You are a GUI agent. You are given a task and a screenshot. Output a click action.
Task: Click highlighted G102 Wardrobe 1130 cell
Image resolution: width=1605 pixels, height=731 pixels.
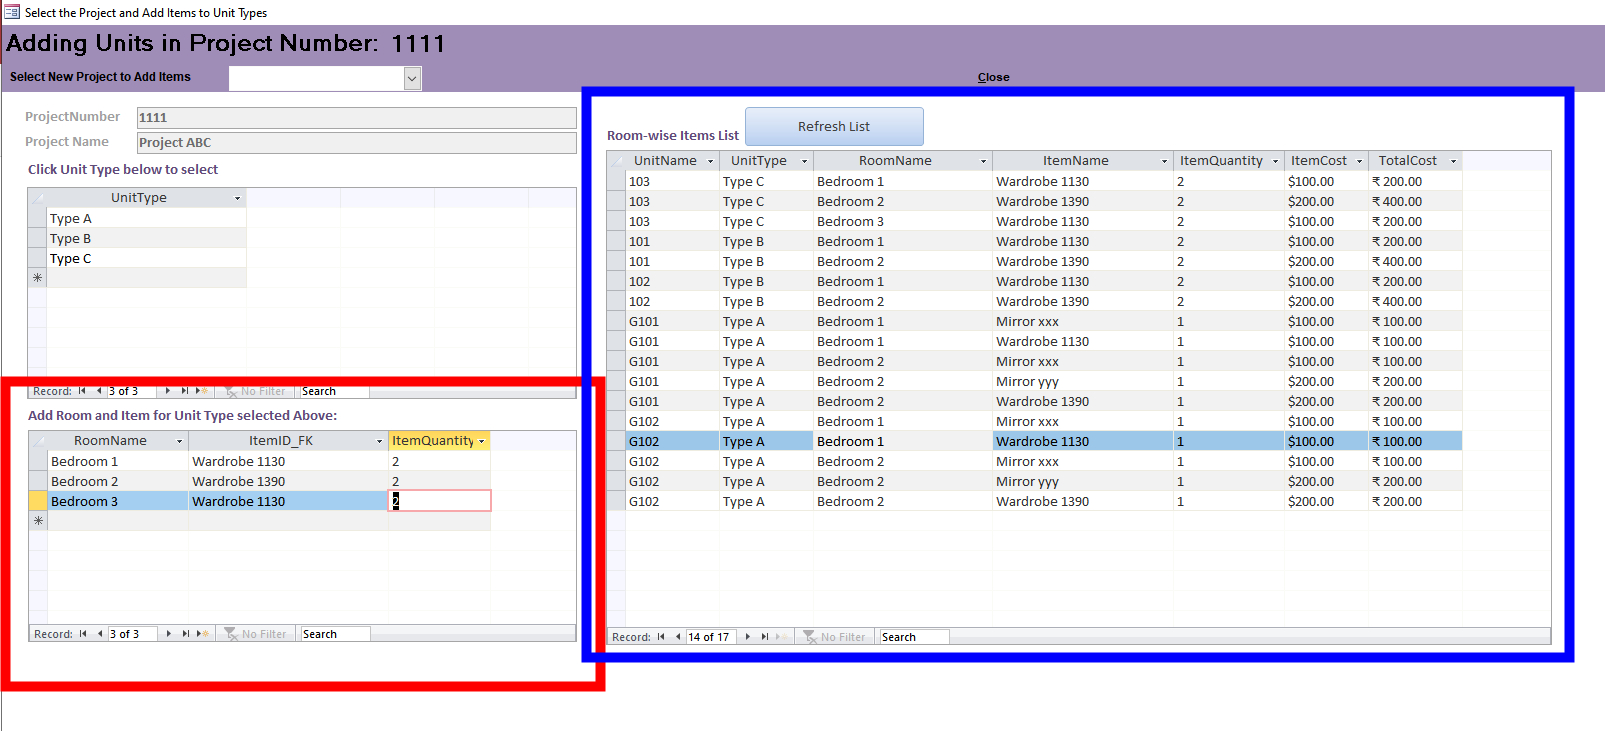click(1083, 441)
